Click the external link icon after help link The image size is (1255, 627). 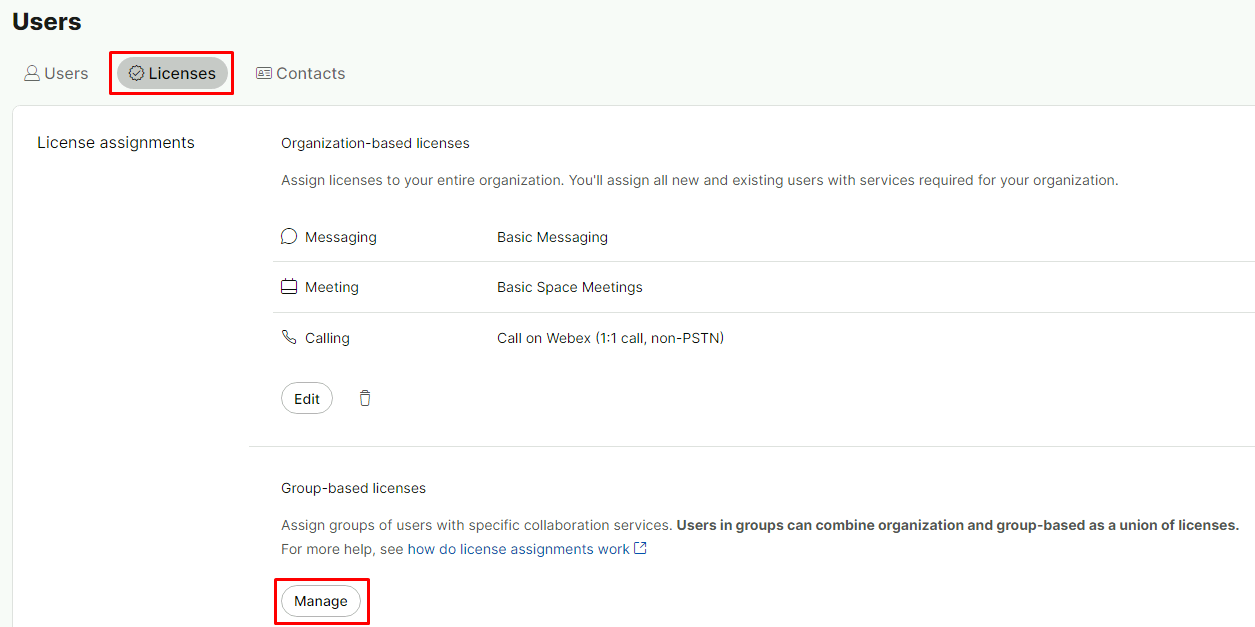(641, 548)
